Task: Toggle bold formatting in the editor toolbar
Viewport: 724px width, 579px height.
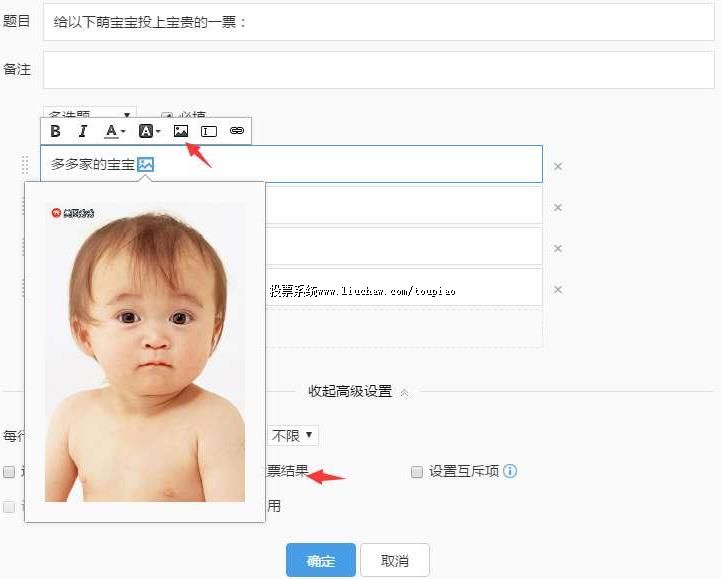Action: (x=55, y=131)
